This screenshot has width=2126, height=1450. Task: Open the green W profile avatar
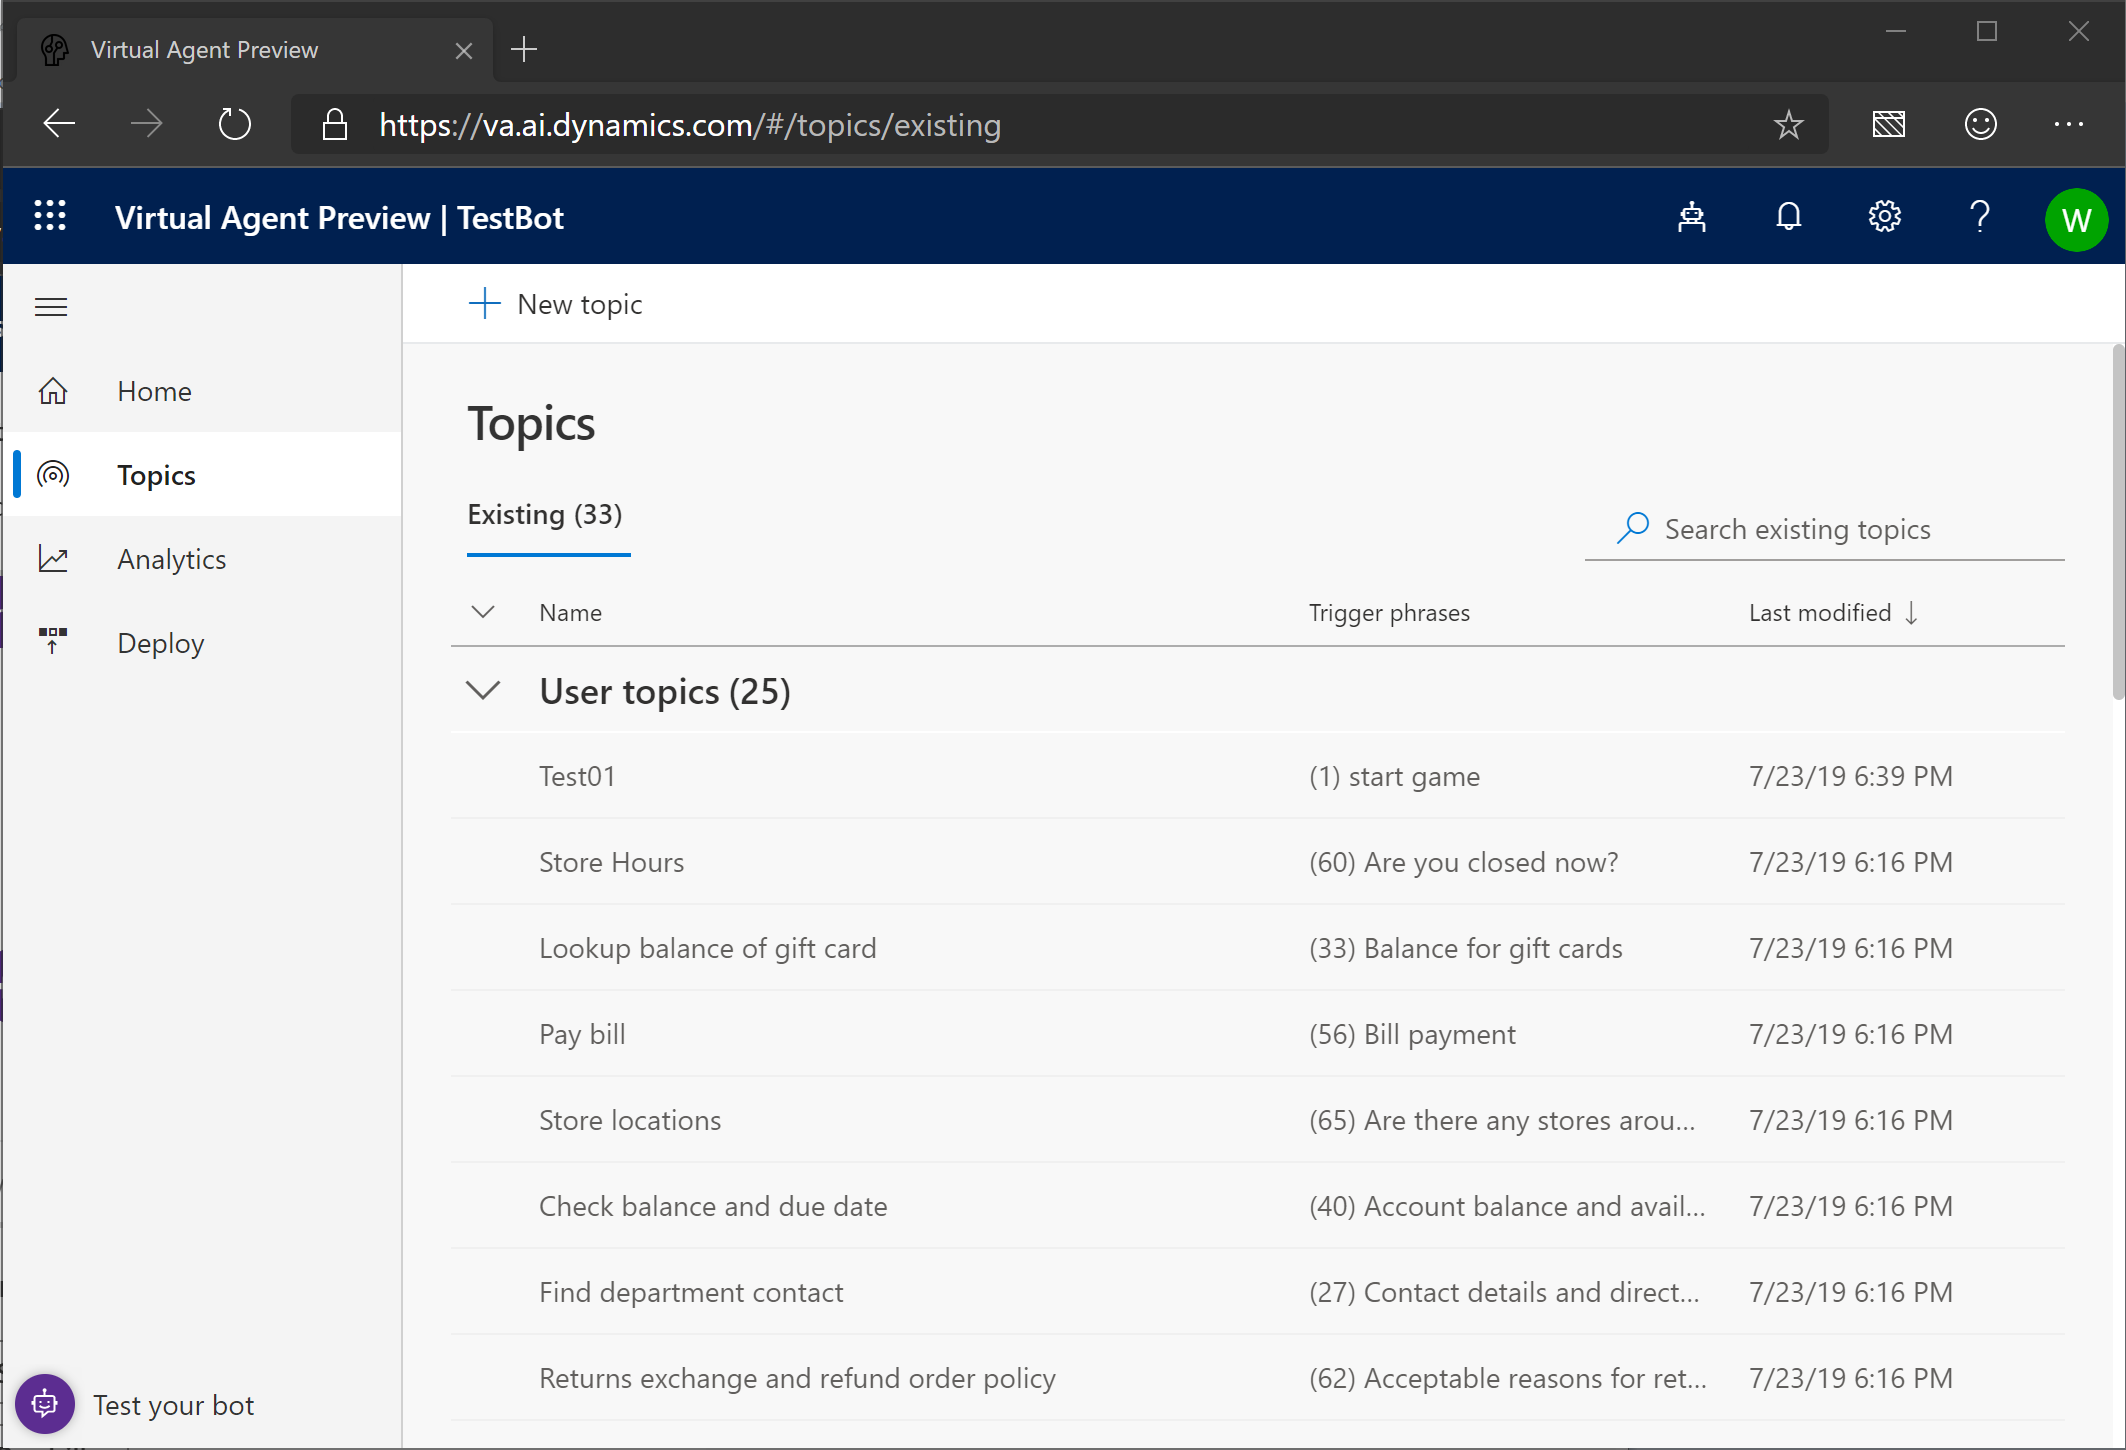[x=2076, y=220]
